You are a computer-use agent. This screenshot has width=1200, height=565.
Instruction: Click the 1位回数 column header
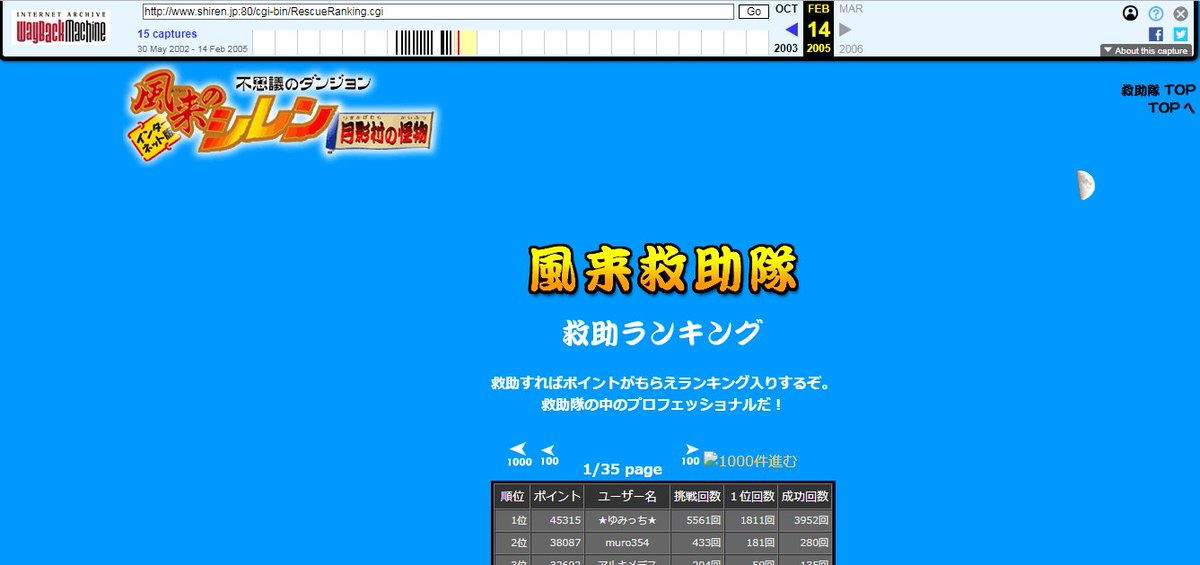click(x=751, y=497)
